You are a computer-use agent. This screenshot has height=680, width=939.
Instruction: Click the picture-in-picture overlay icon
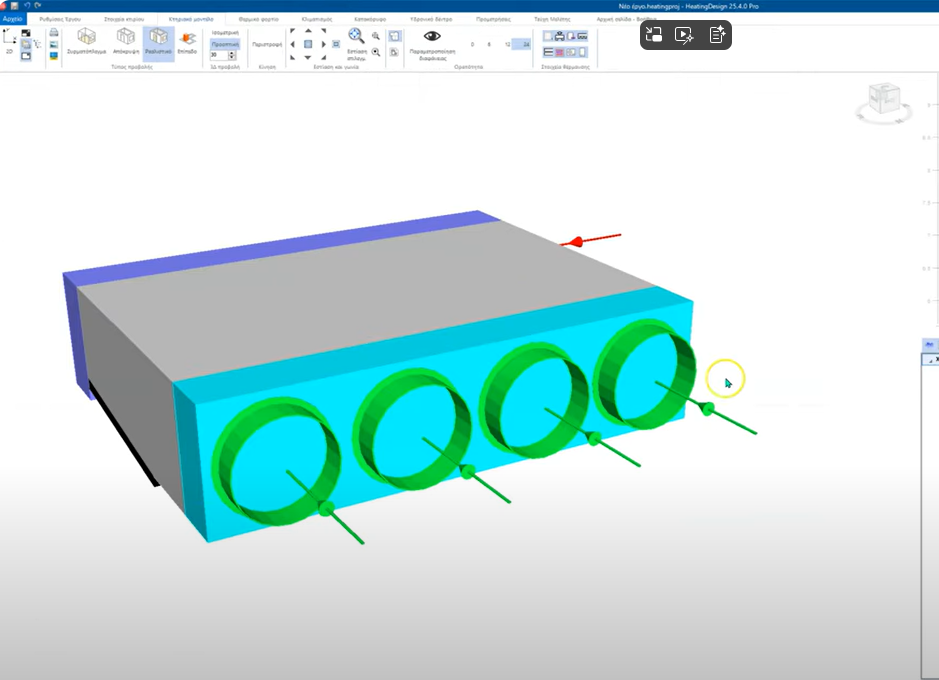654,35
